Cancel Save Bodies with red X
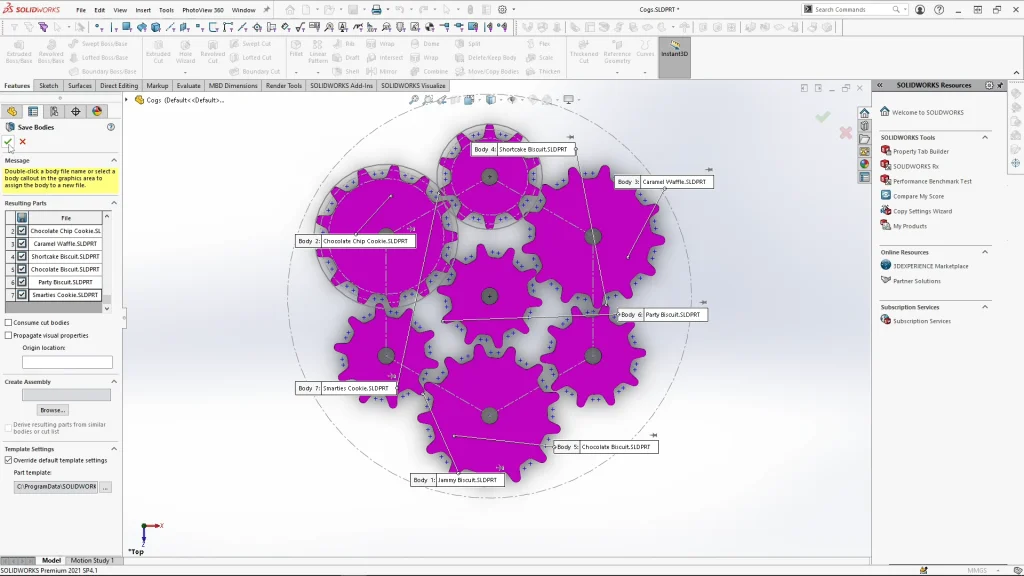The image size is (1024, 576). [x=22, y=142]
